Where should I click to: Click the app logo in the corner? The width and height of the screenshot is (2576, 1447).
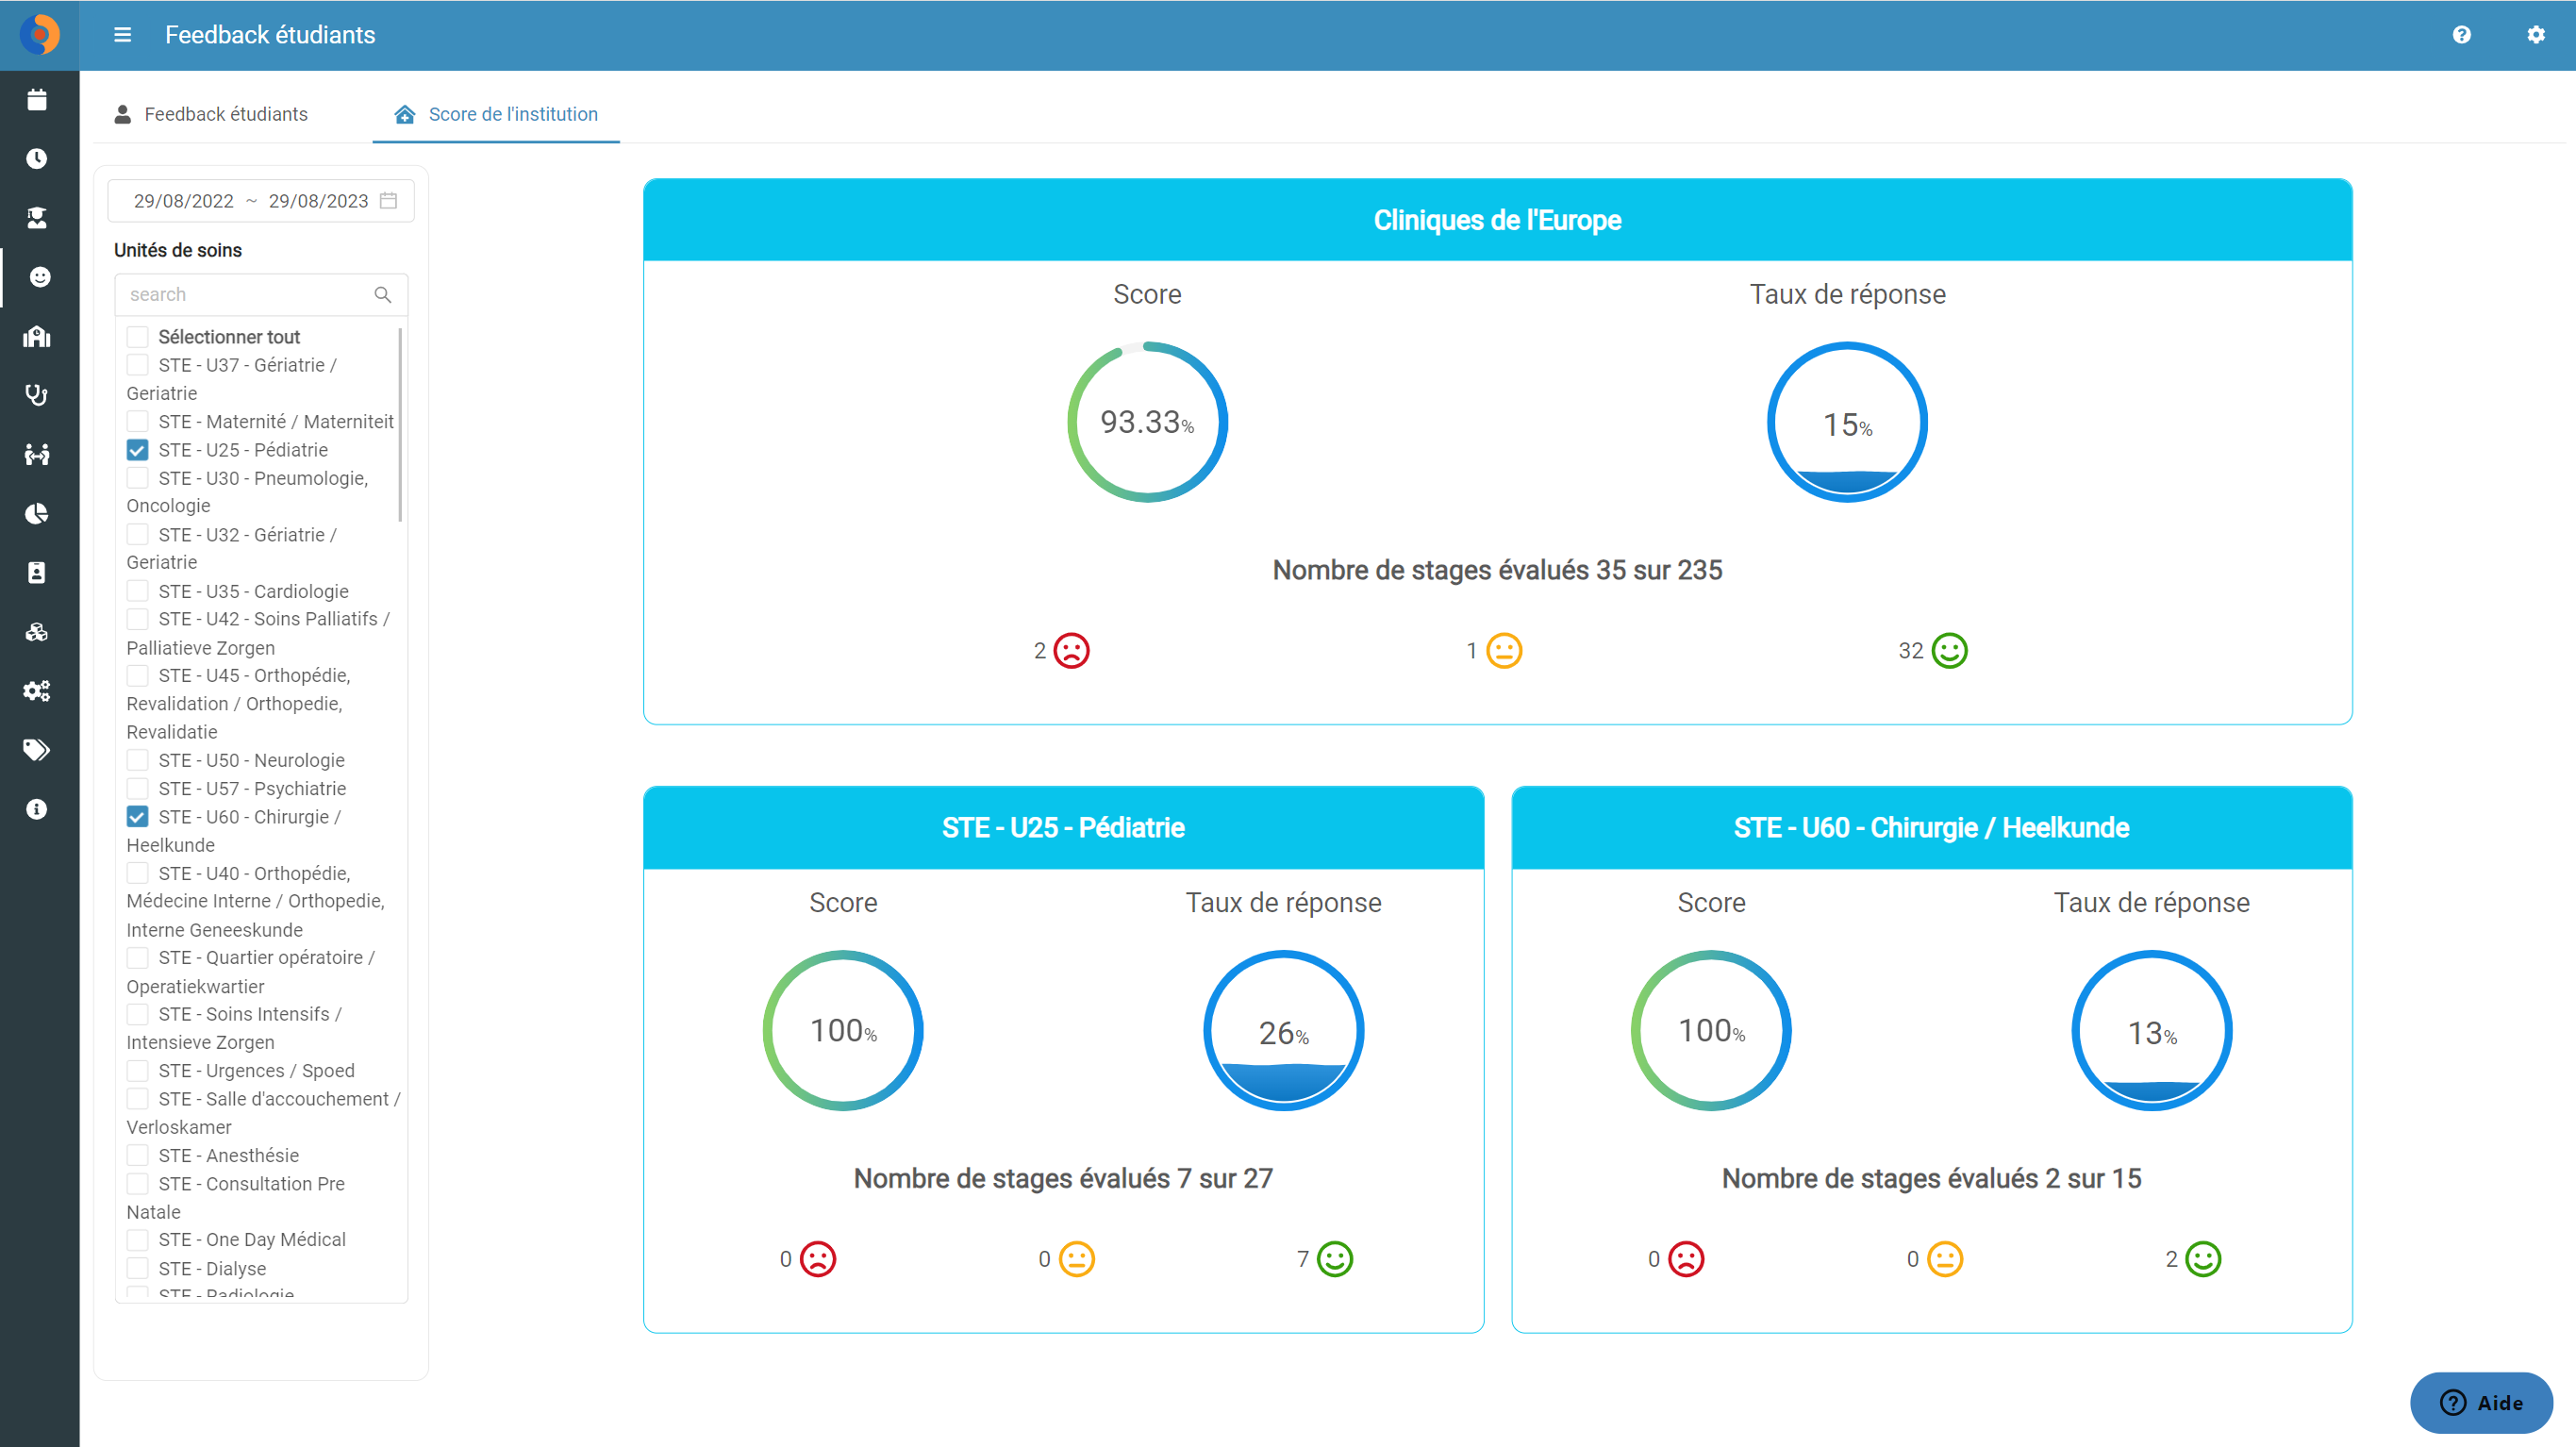(x=39, y=35)
